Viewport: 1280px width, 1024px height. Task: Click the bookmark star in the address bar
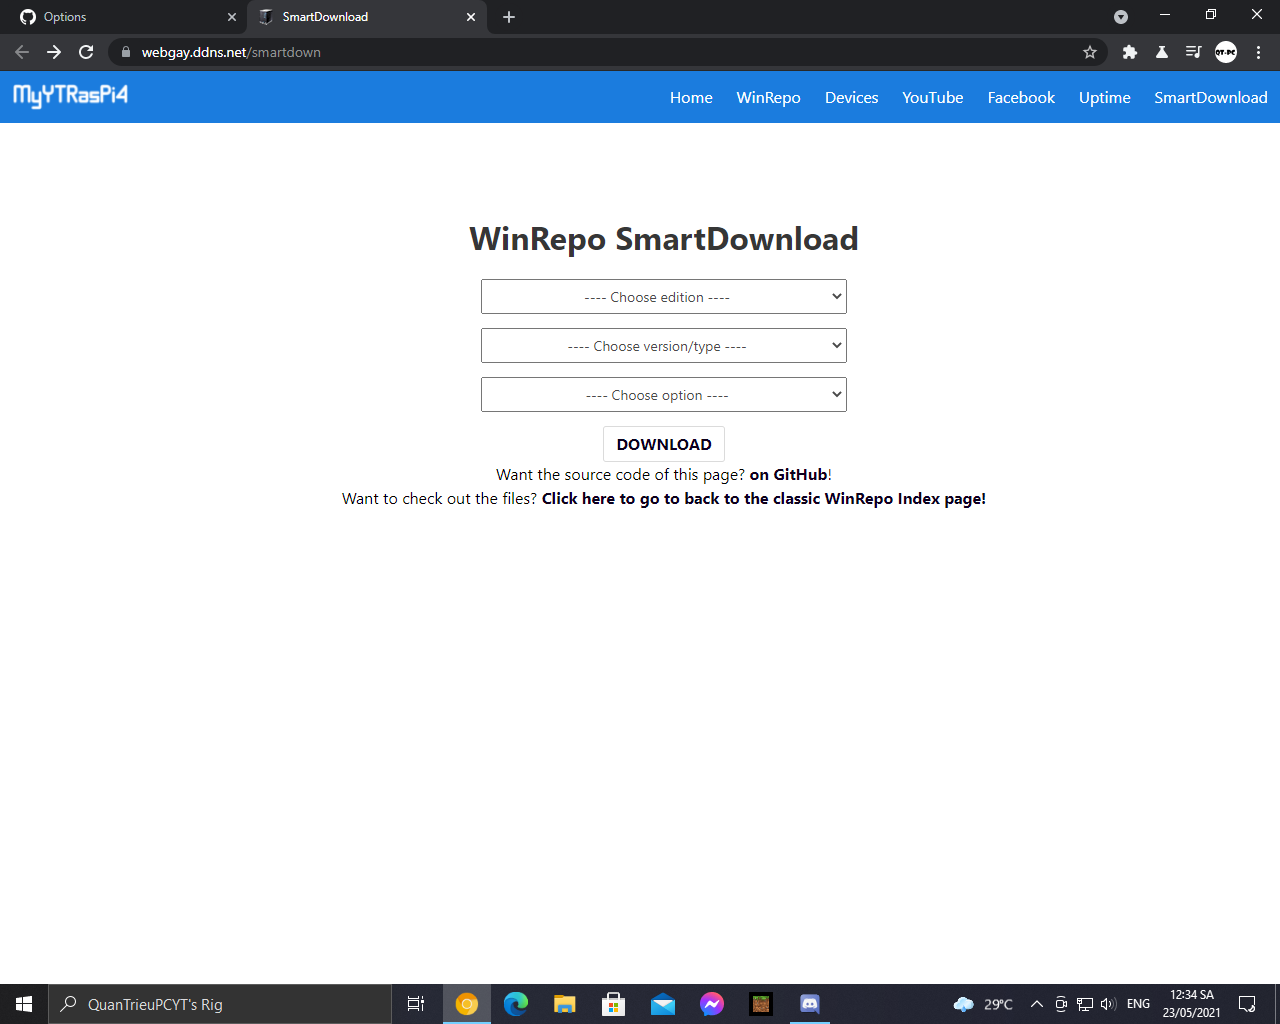1090,52
